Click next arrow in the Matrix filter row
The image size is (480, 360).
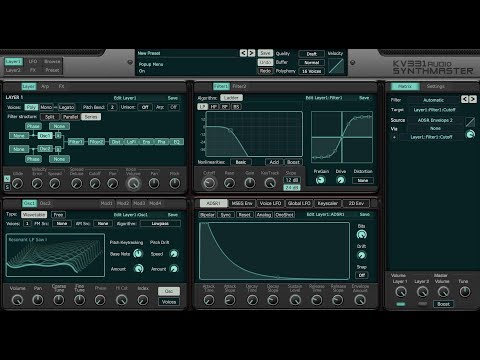tap(472, 99)
